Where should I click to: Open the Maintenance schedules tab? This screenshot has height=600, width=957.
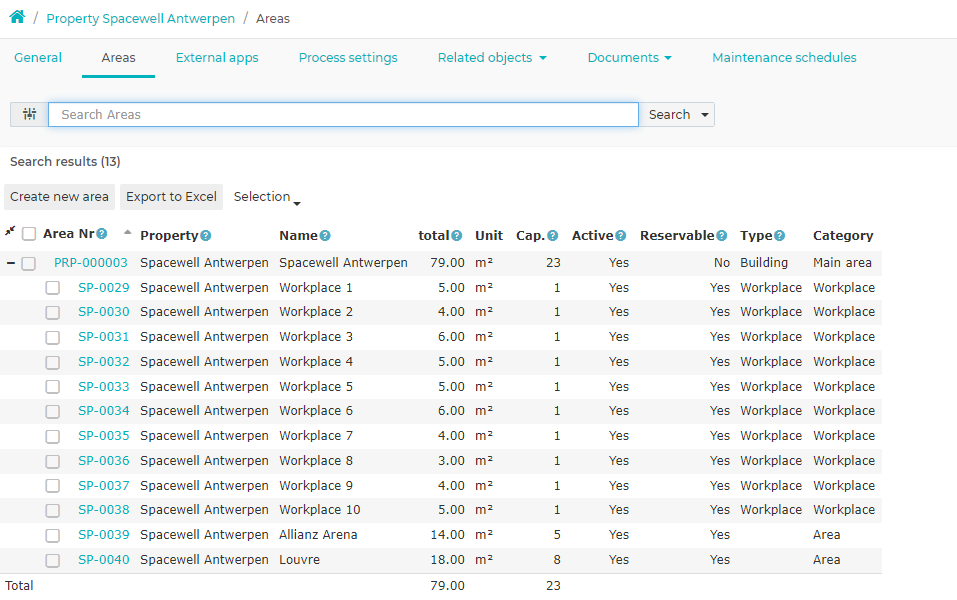click(x=784, y=57)
